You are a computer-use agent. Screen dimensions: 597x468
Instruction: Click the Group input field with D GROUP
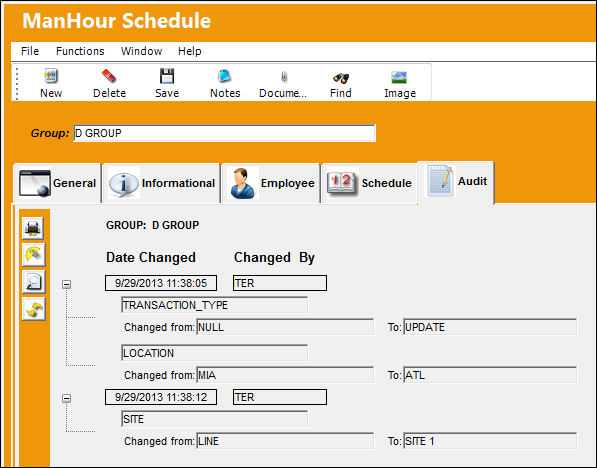pyautogui.click(x=224, y=133)
